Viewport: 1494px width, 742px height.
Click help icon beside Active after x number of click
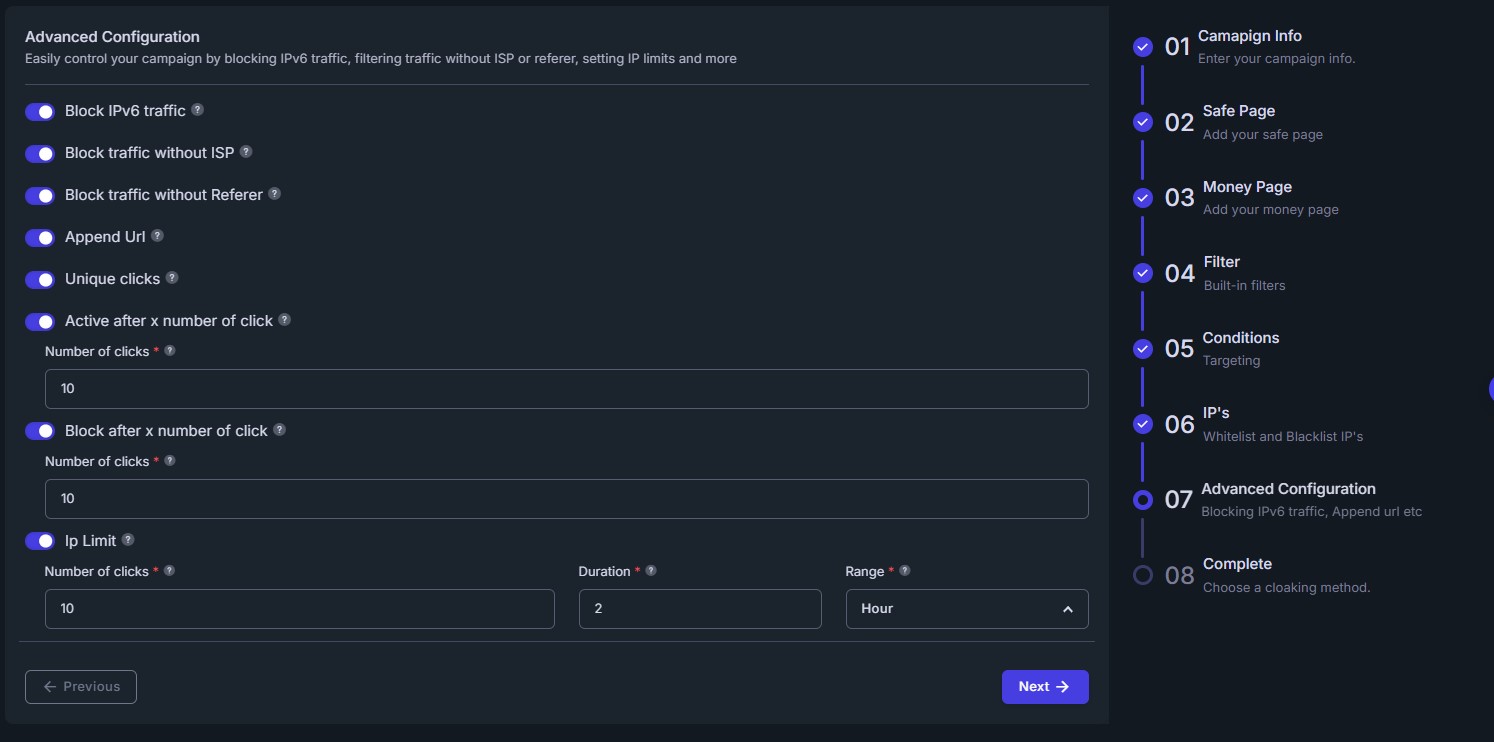point(284,320)
